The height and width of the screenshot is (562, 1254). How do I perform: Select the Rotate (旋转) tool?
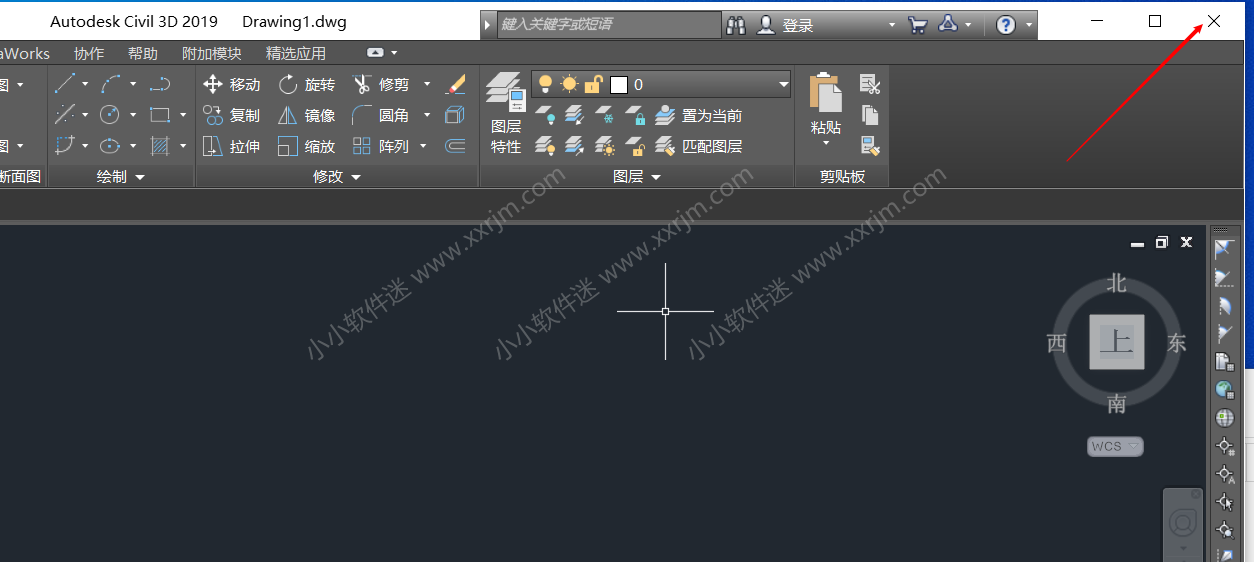click(306, 85)
